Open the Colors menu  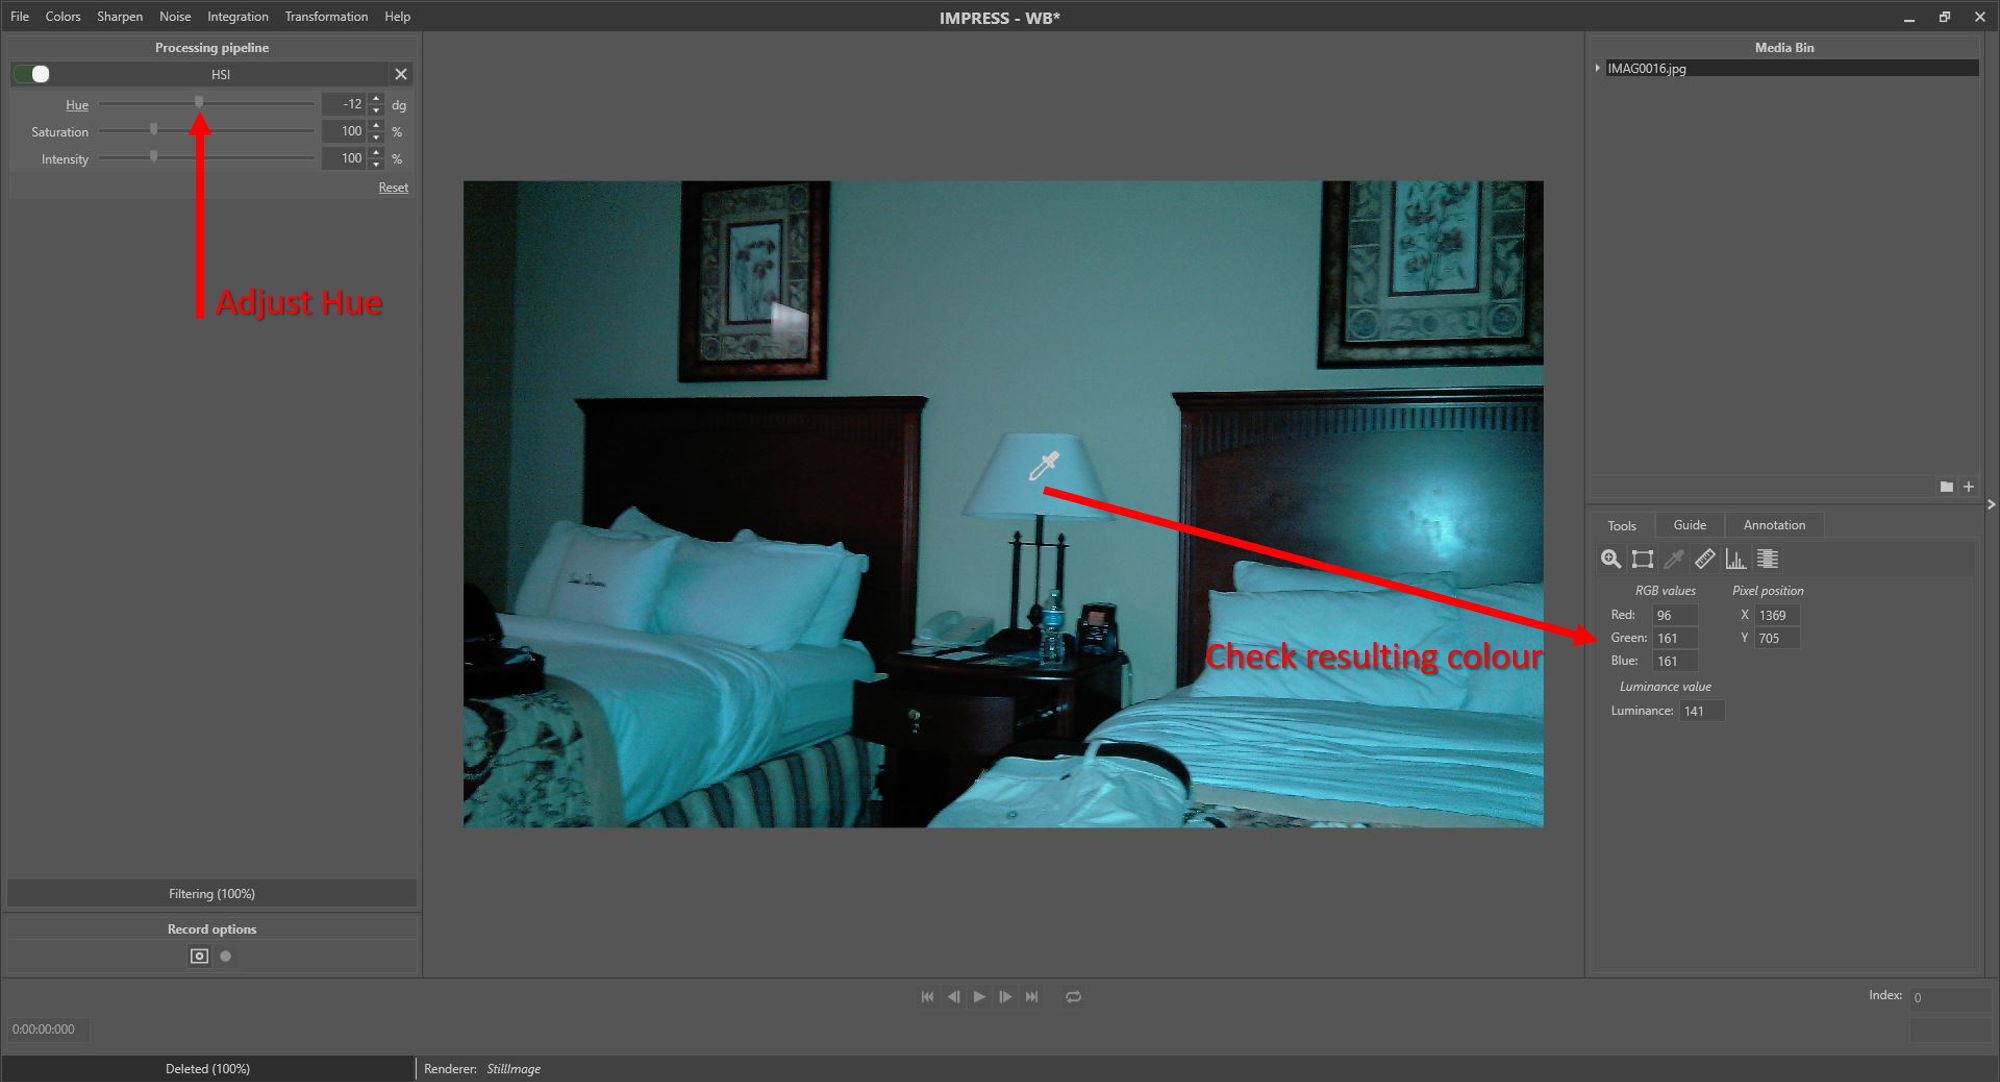click(x=62, y=16)
